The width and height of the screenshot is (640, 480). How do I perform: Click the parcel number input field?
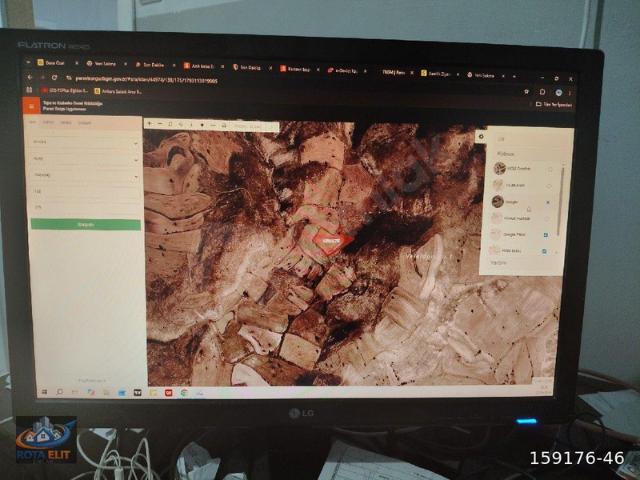point(86,207)
